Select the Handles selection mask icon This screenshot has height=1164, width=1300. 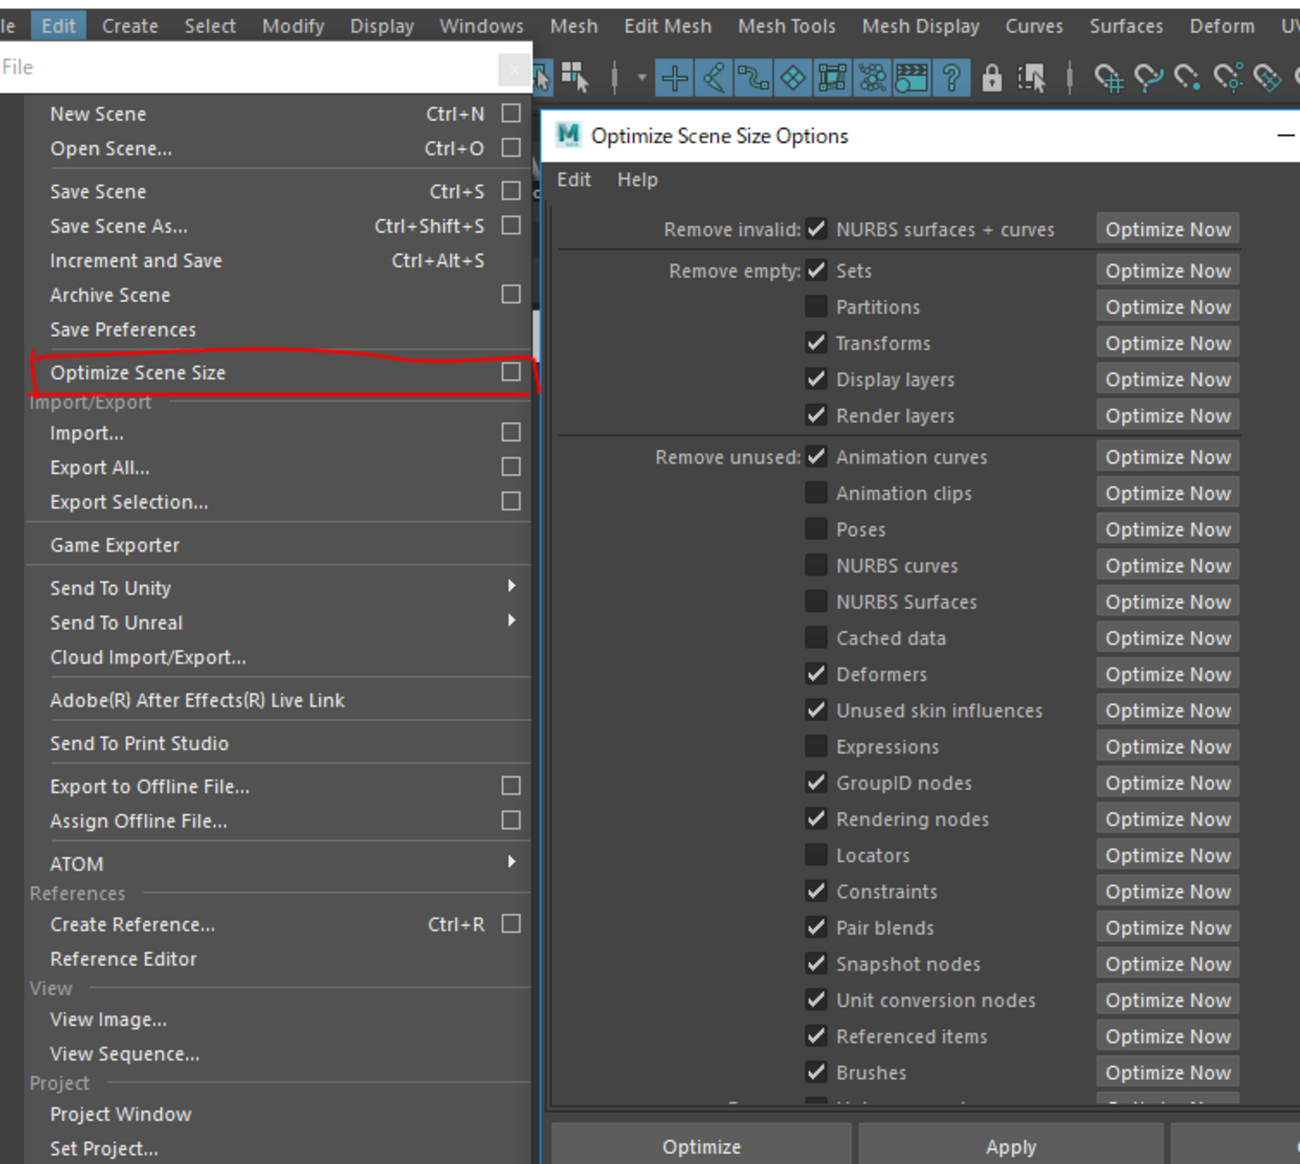click(x=675, y=78)
